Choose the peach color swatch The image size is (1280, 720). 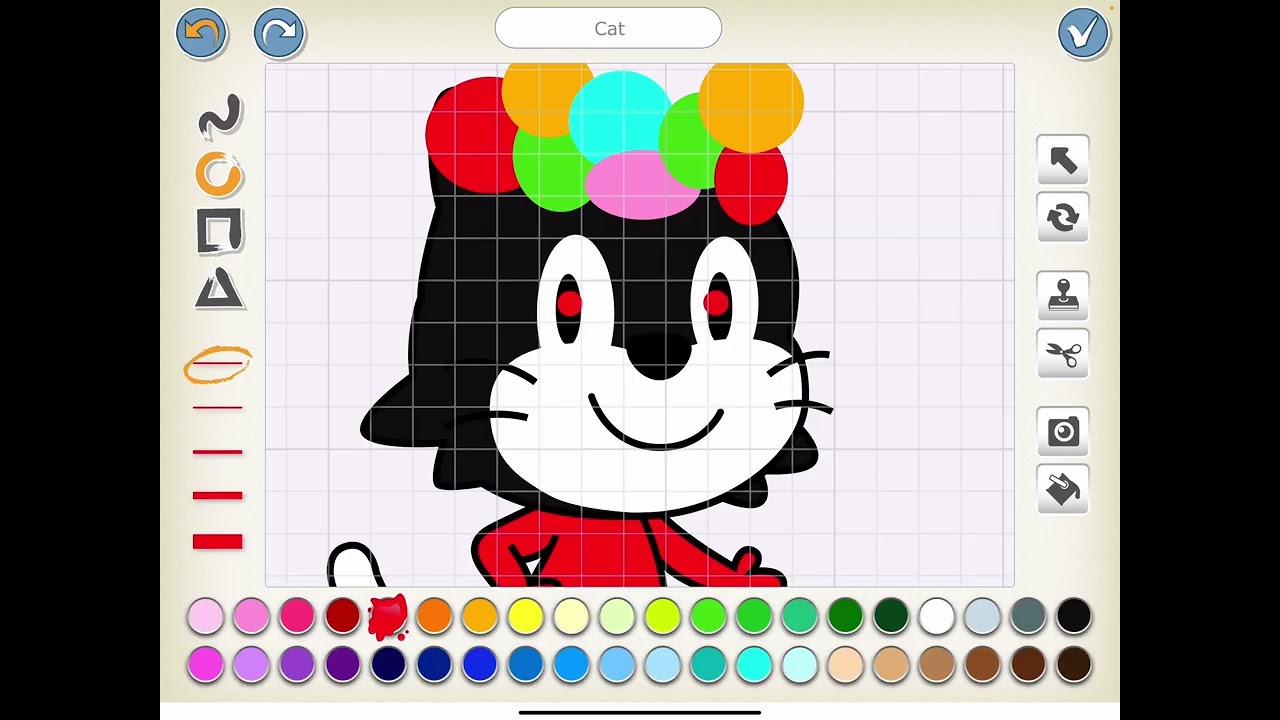tap(845, 664)
